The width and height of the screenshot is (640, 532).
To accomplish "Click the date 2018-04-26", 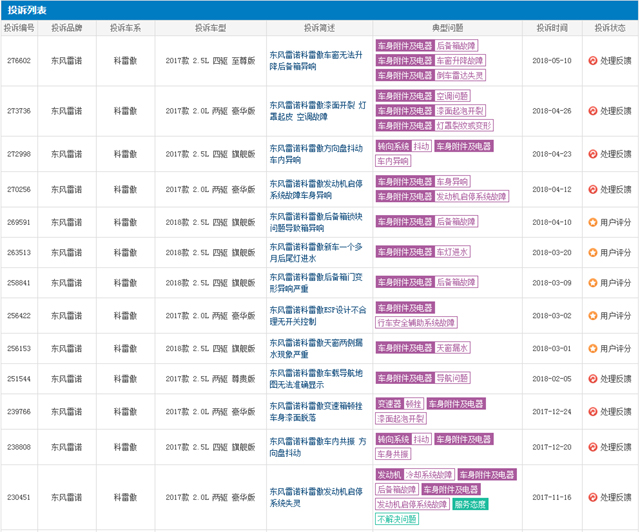I will tap(552, 111).
